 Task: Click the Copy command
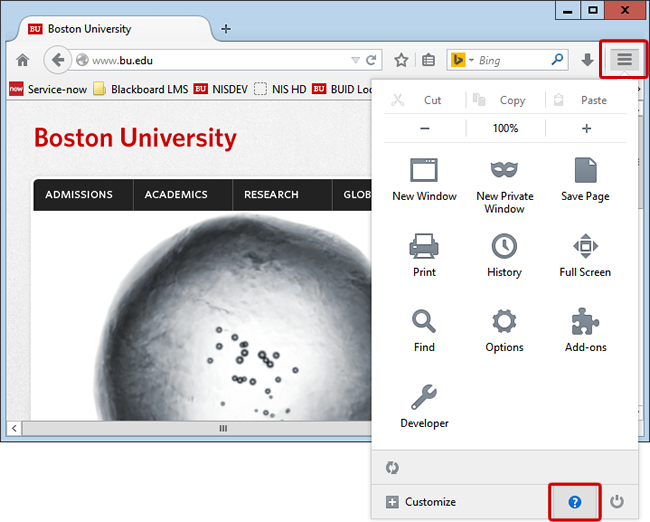[x=505, y=100]
